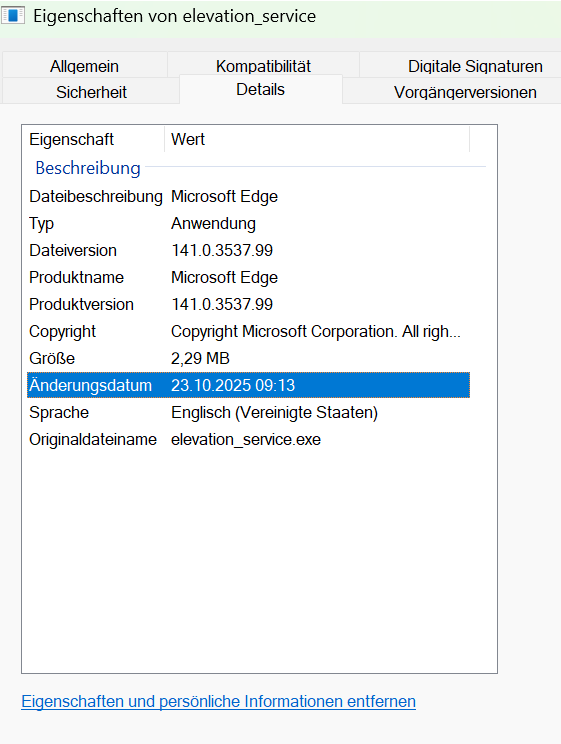This screenshot has width=561, height=744.
Task: Select the Sprache property row
Action: (x=248, y=412)
